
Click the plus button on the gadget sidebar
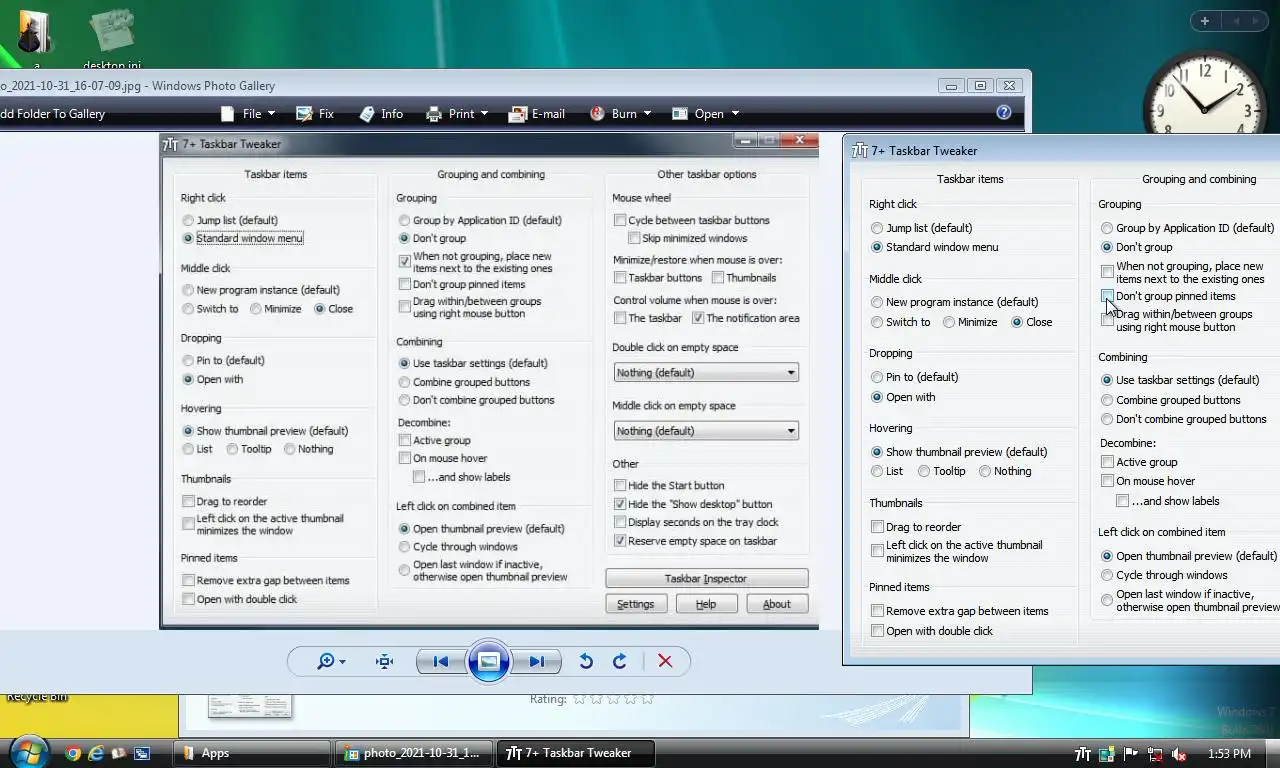point(1205,21)
